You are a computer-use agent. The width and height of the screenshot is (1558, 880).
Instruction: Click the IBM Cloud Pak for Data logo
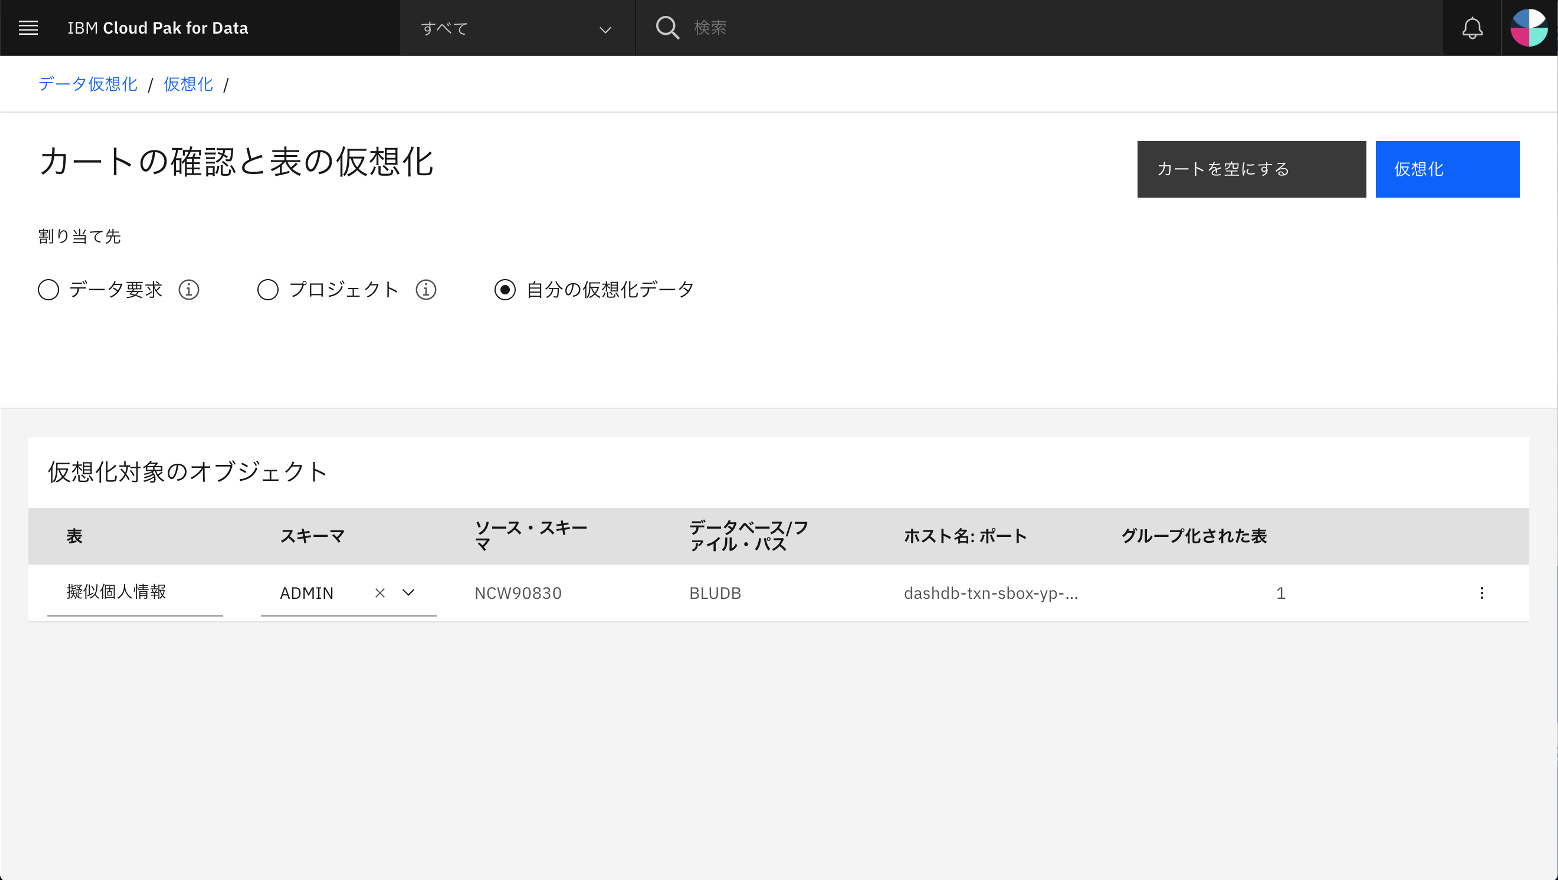click(156, 27)
